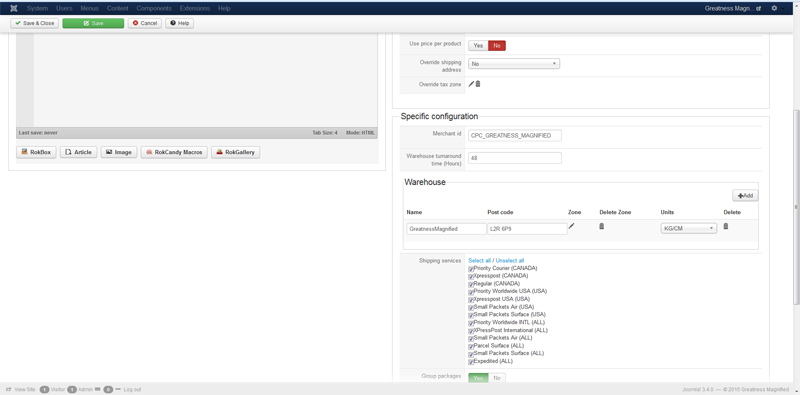Toggle Small Packets Air (USA) checkbox
Image resolution: width=800 pixels, height=395 pixels.
tap(471, 308)
